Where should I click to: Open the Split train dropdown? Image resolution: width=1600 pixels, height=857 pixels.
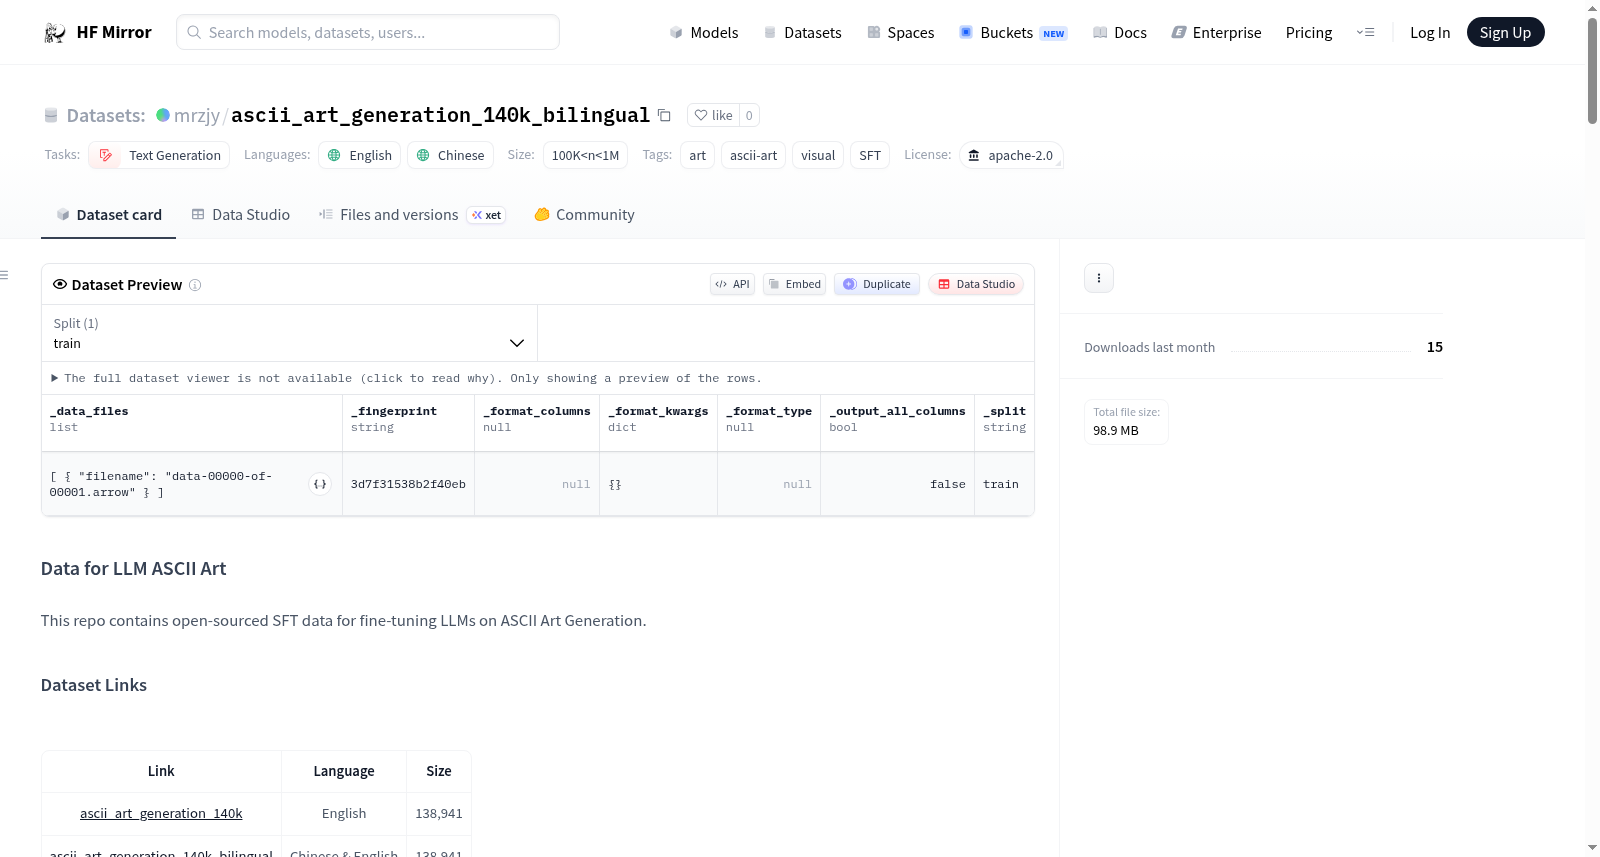click(289, 333)
